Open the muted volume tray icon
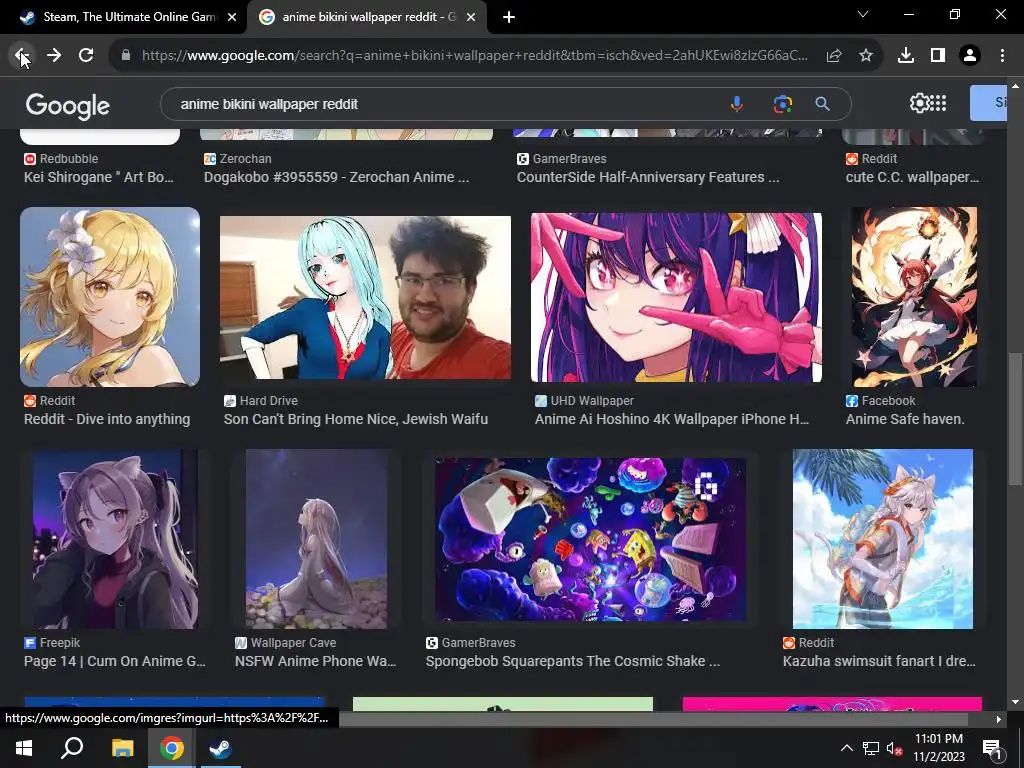This screenshot has width=1024, height=768. click(894, 748)
